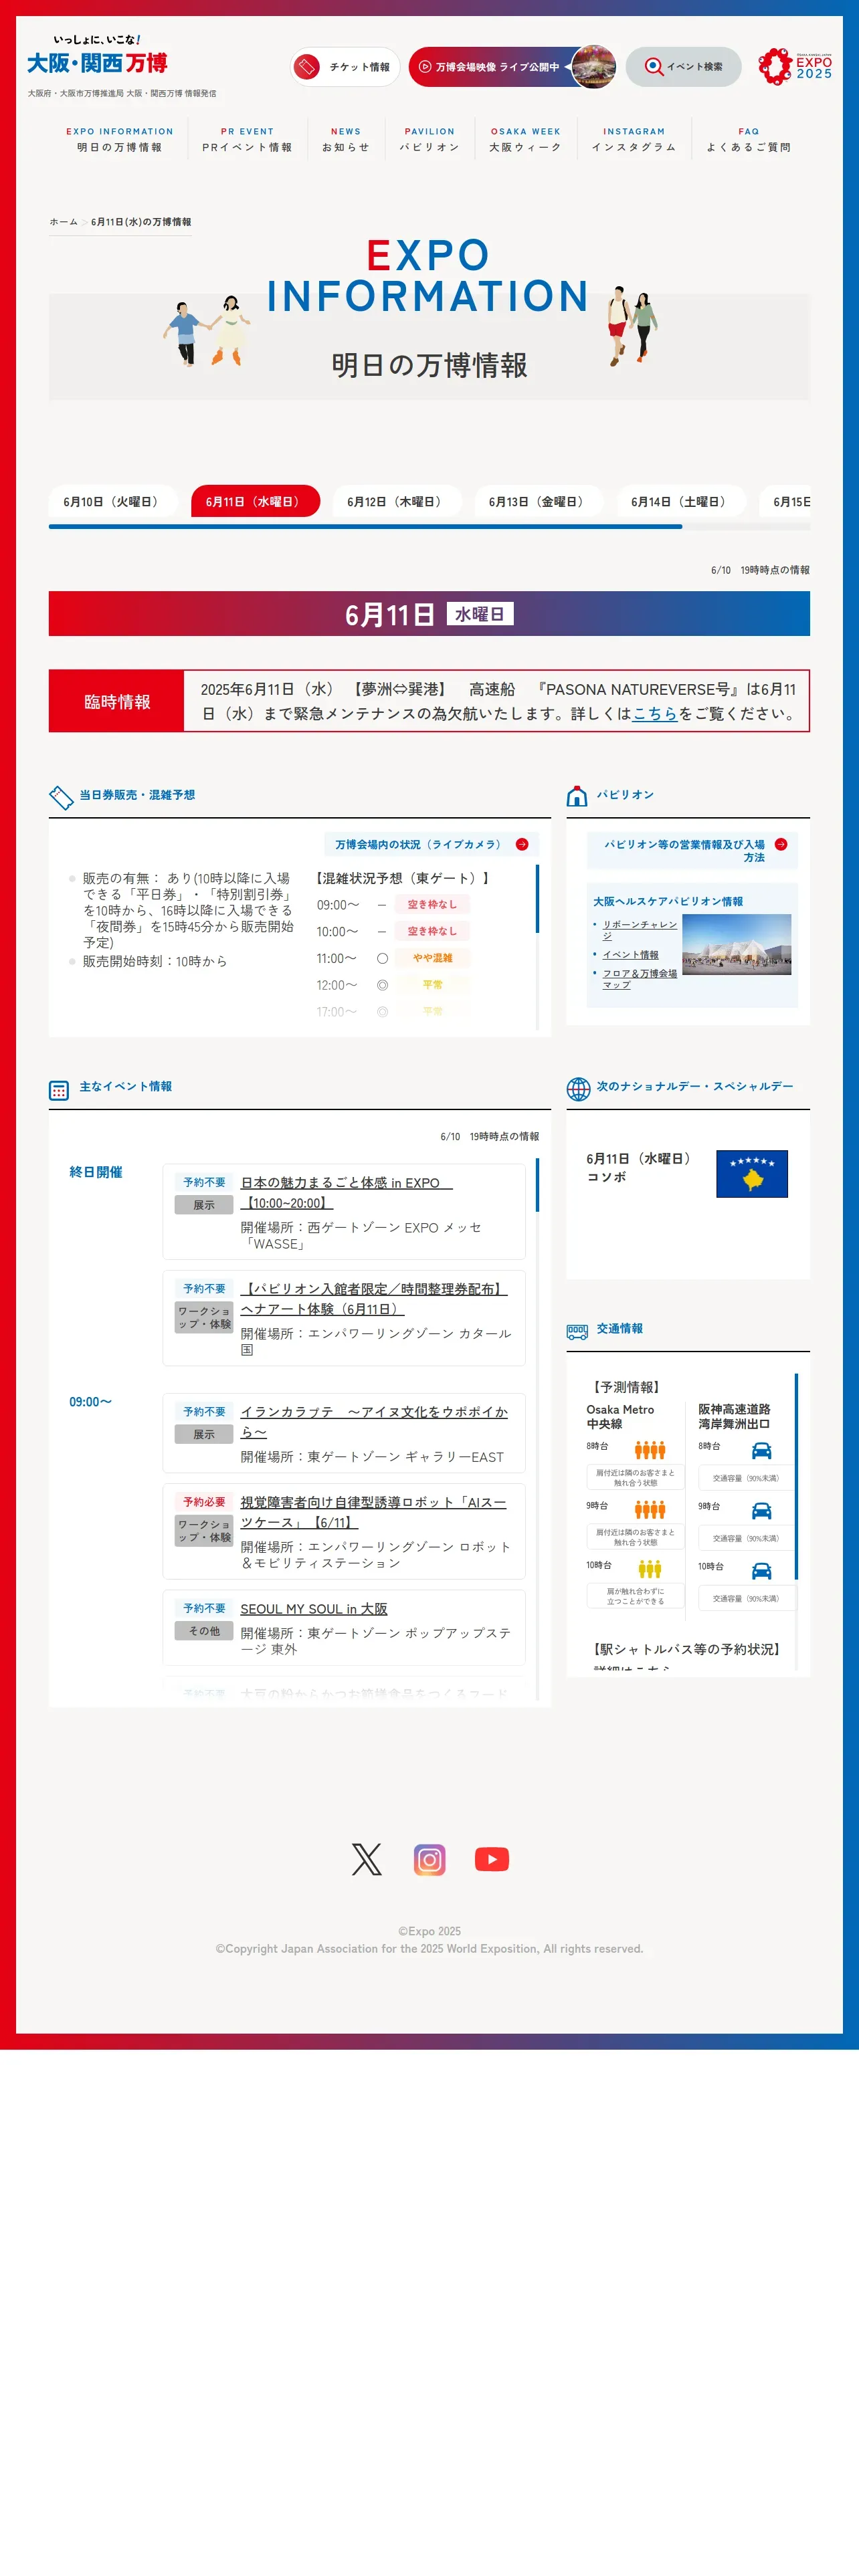Open よくあるご質問 FAQ menu item

(748, 140)
